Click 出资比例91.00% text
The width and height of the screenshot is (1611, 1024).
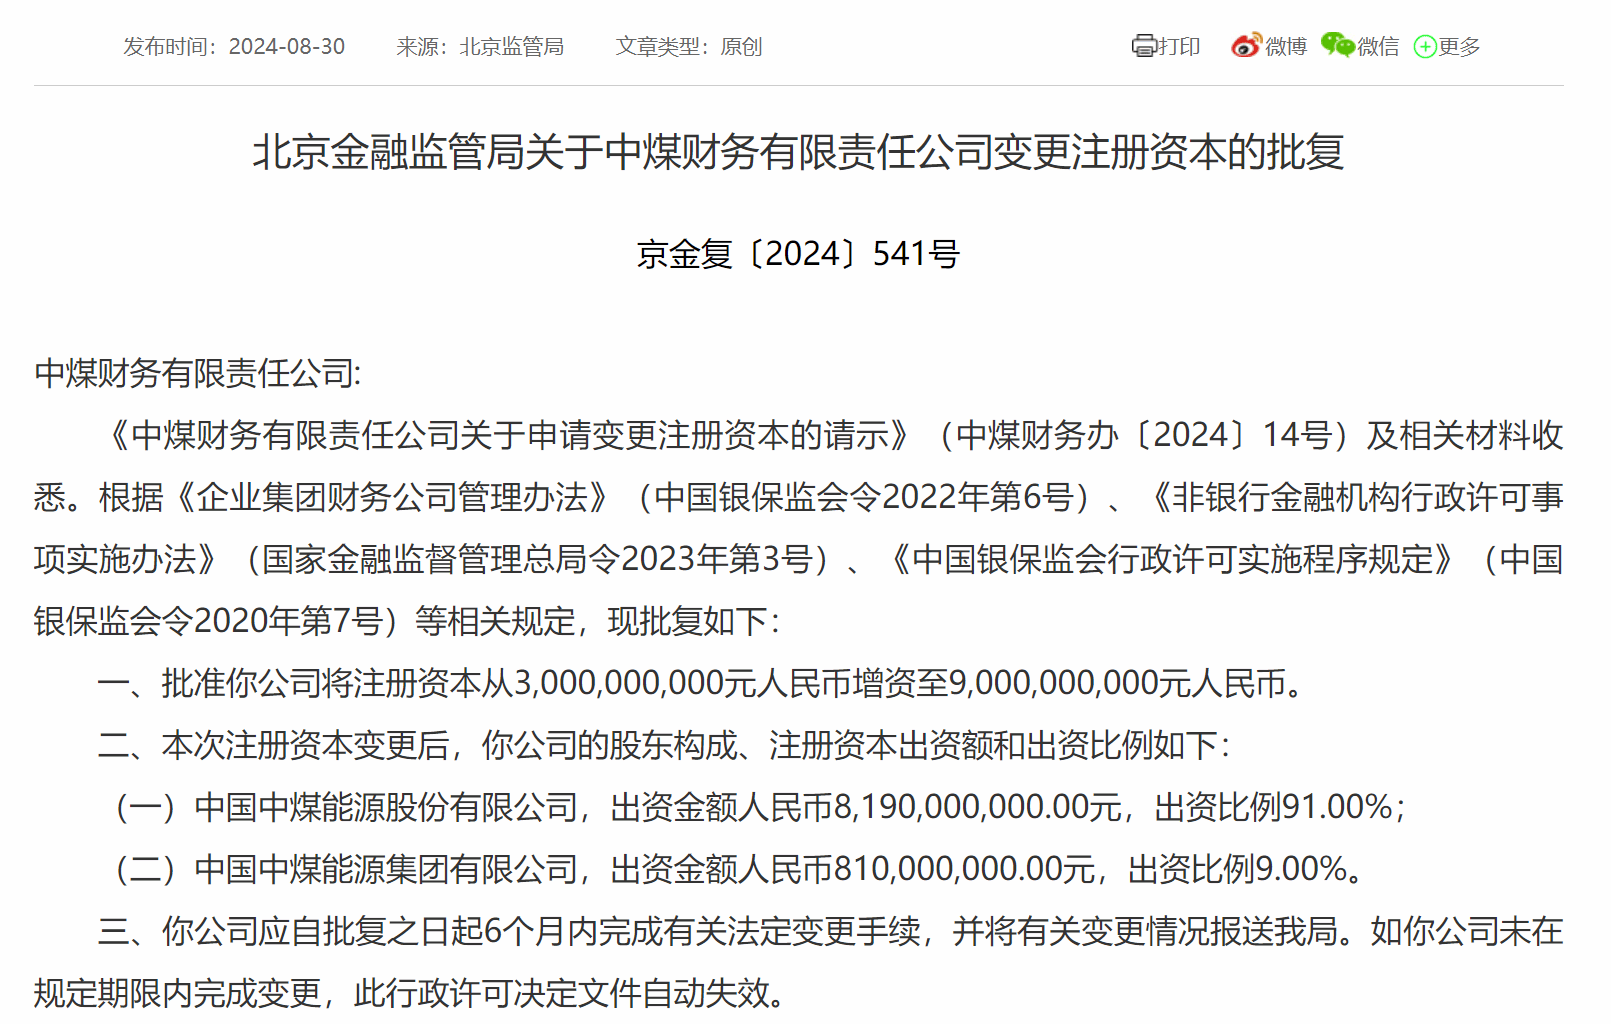pos(1274,807)
